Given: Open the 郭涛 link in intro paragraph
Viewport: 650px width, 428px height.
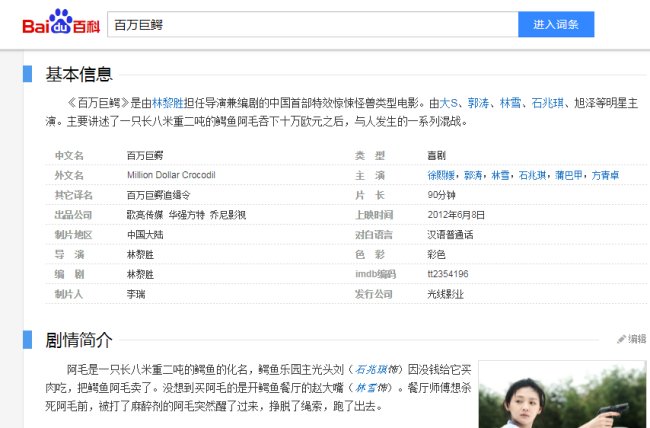Looking at the screenshot, I should click(478, 102).
